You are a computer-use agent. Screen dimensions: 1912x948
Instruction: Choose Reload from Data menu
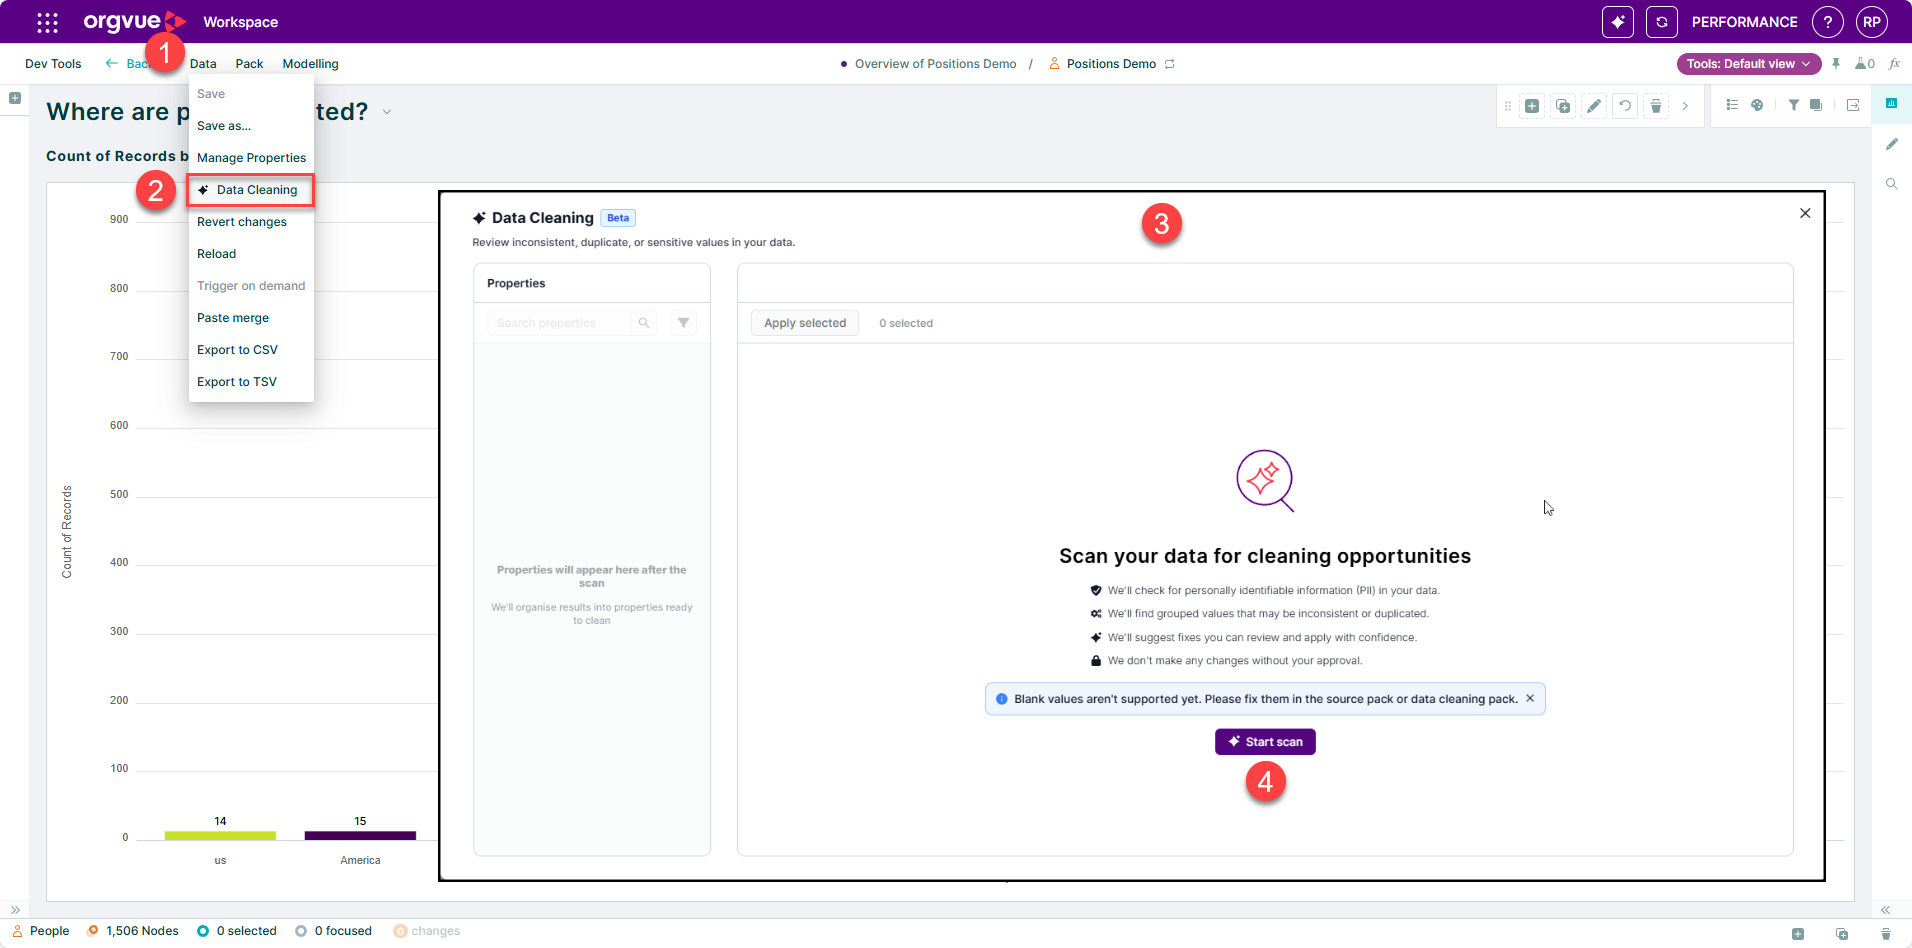(251, 254)
